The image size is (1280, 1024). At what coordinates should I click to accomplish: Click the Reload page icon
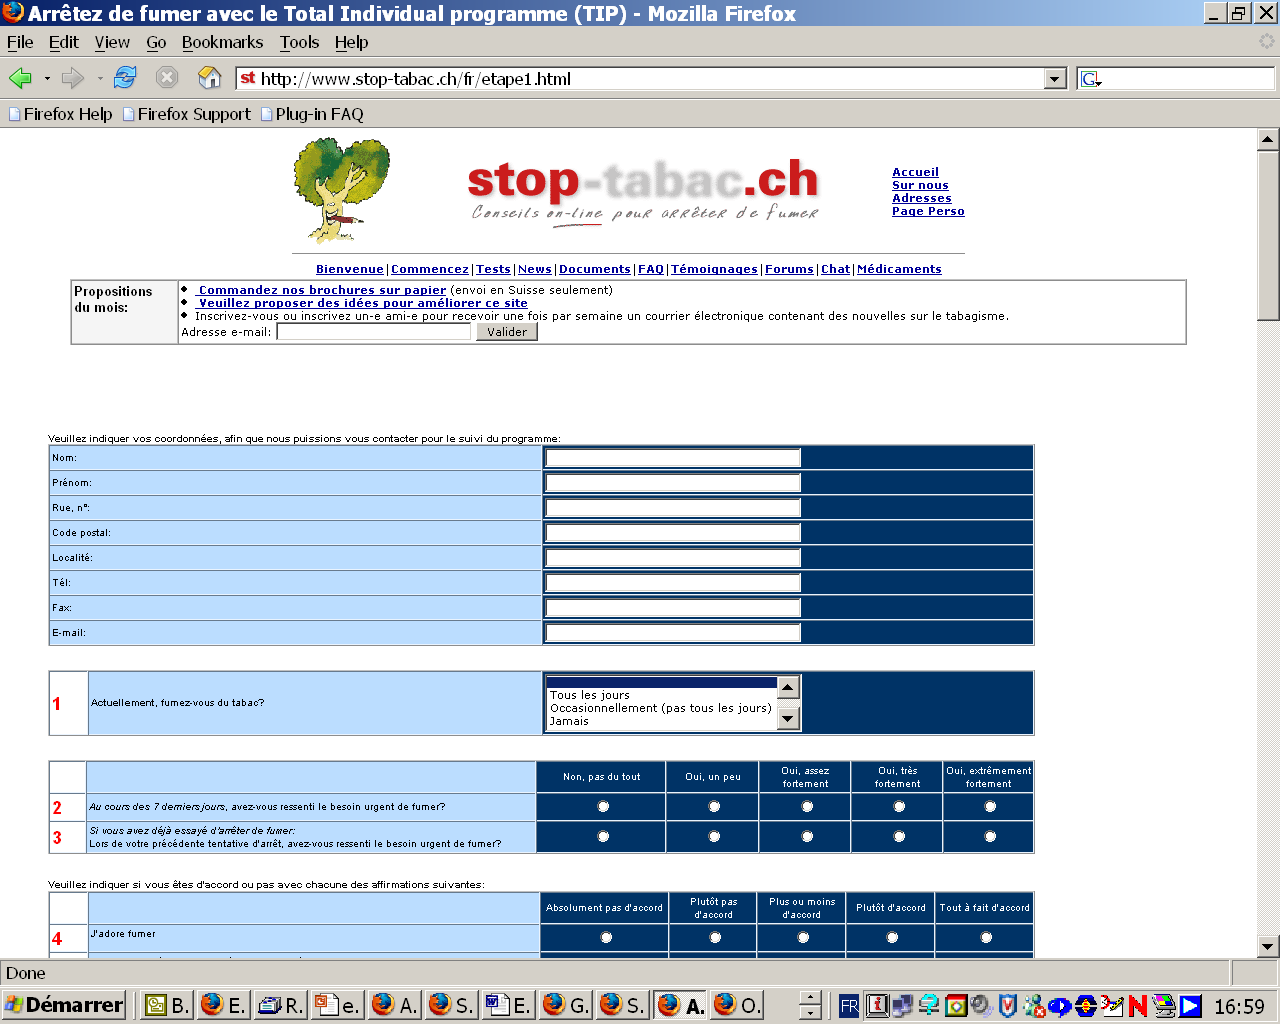tap(125, 78)
